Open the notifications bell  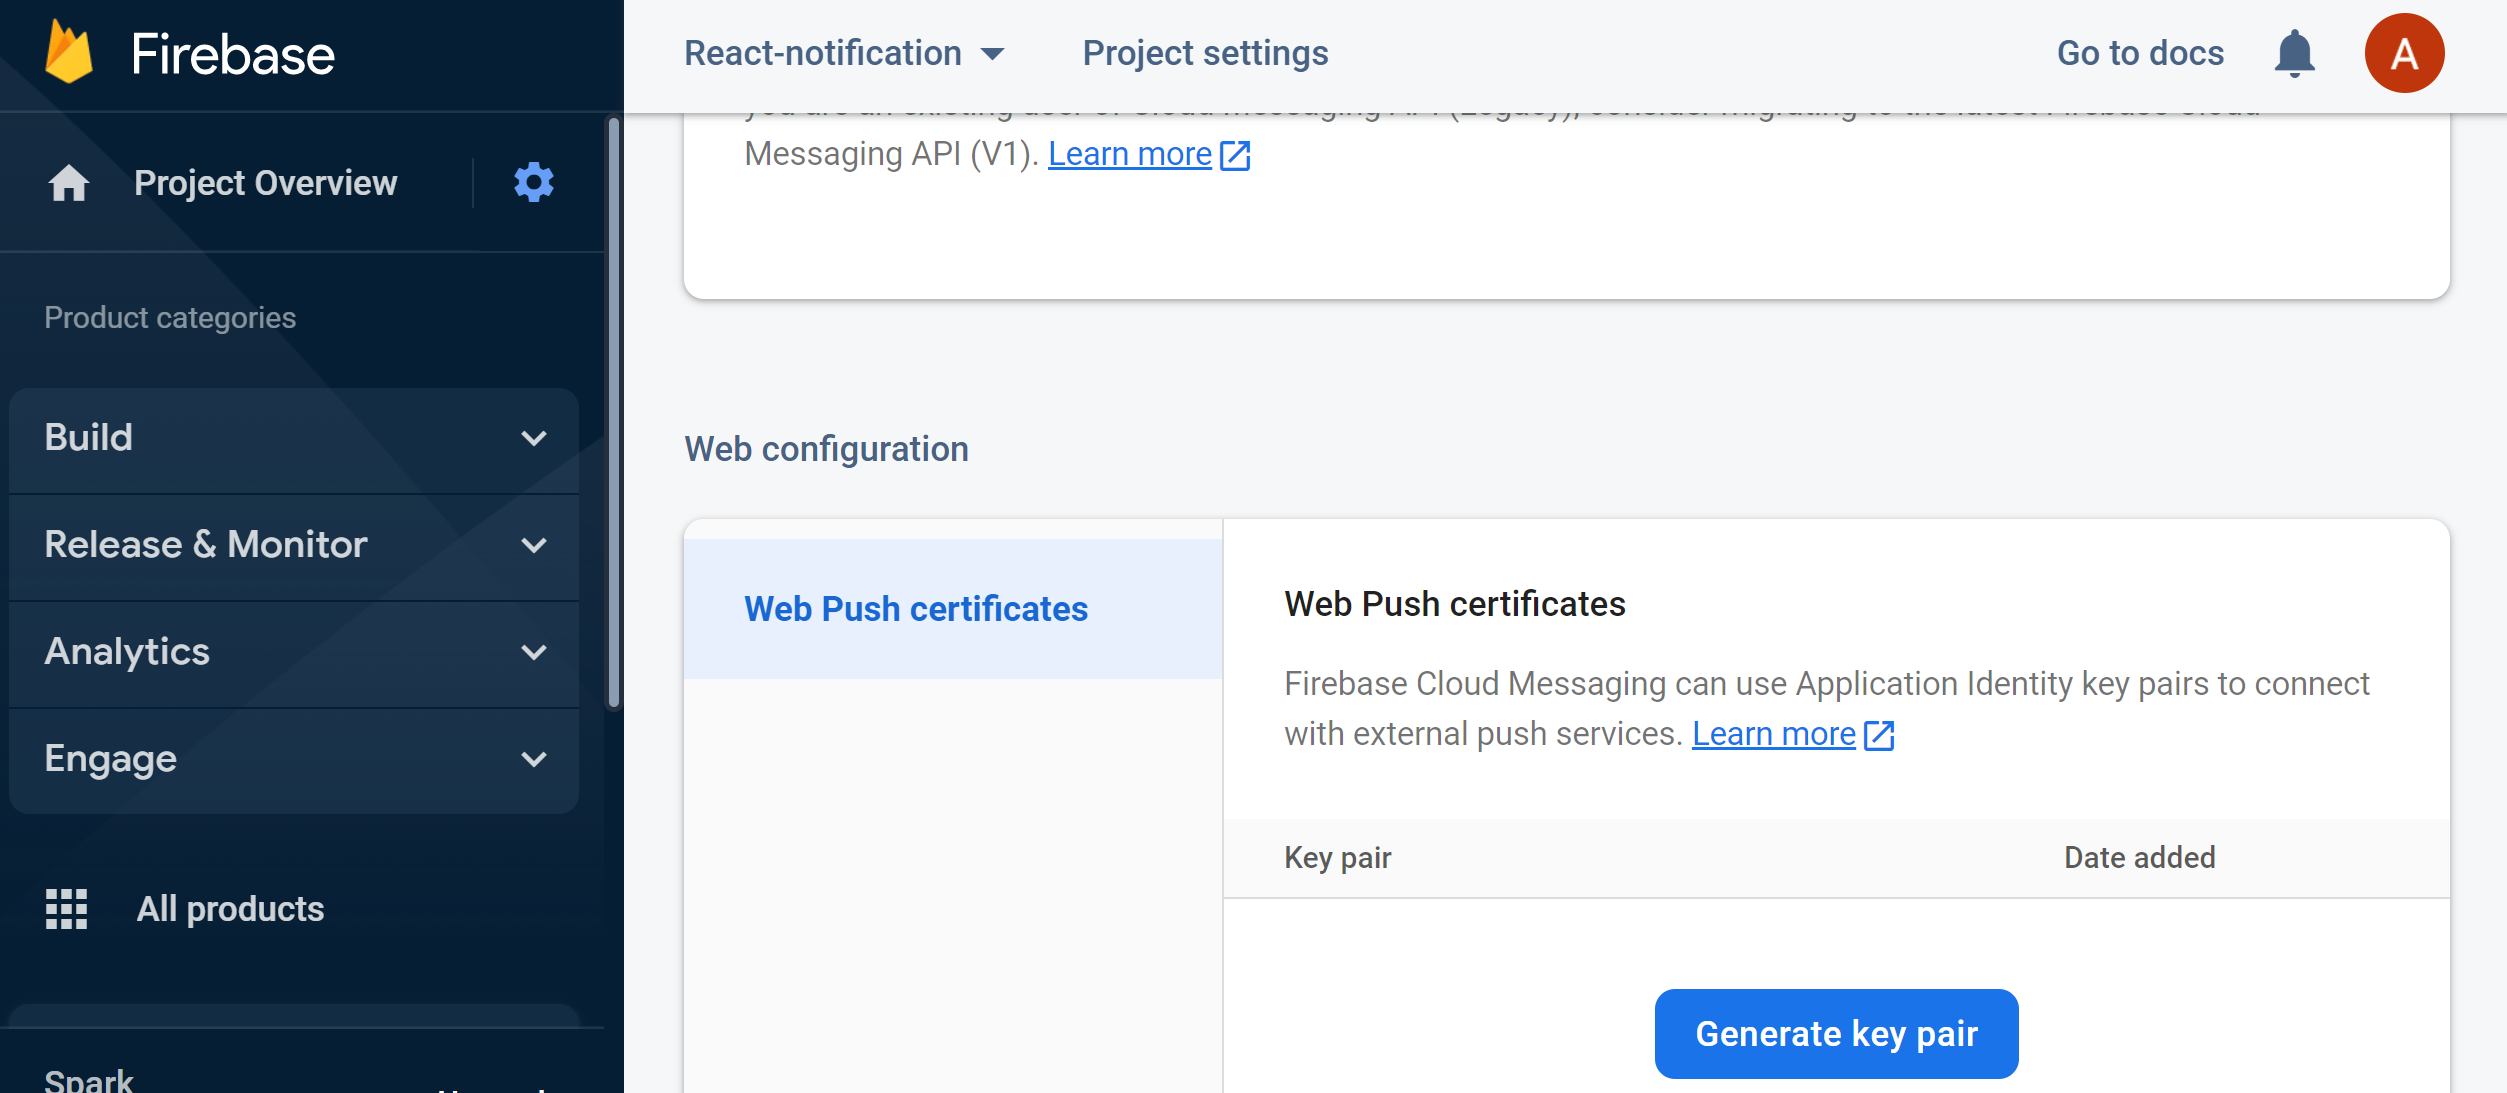pyautogui.click(x=2294, y=53)
